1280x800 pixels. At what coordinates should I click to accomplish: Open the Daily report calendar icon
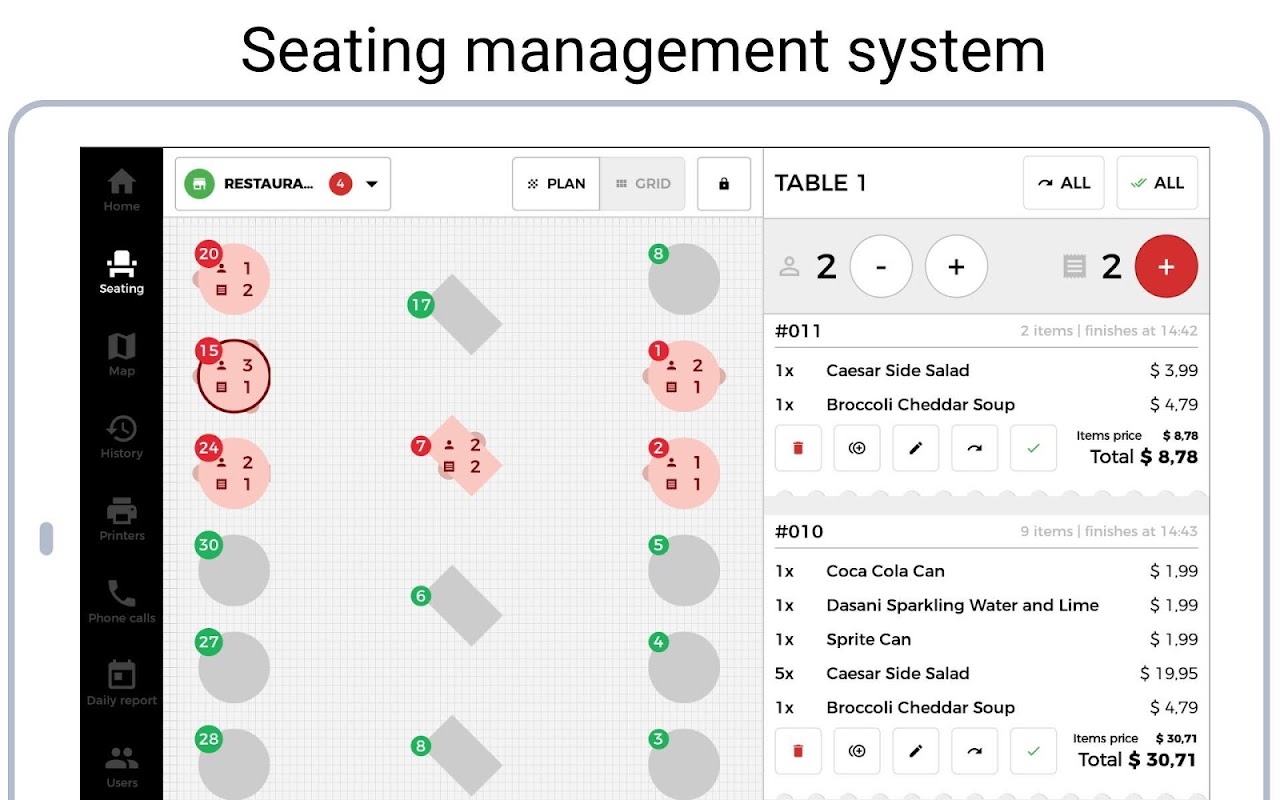point(121,684)
